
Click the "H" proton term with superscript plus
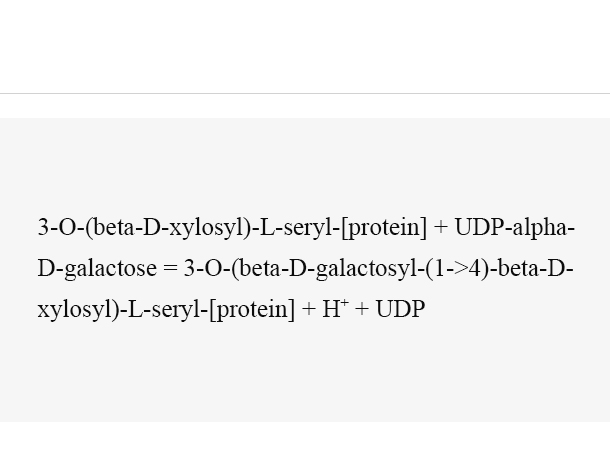coord(335,309)
